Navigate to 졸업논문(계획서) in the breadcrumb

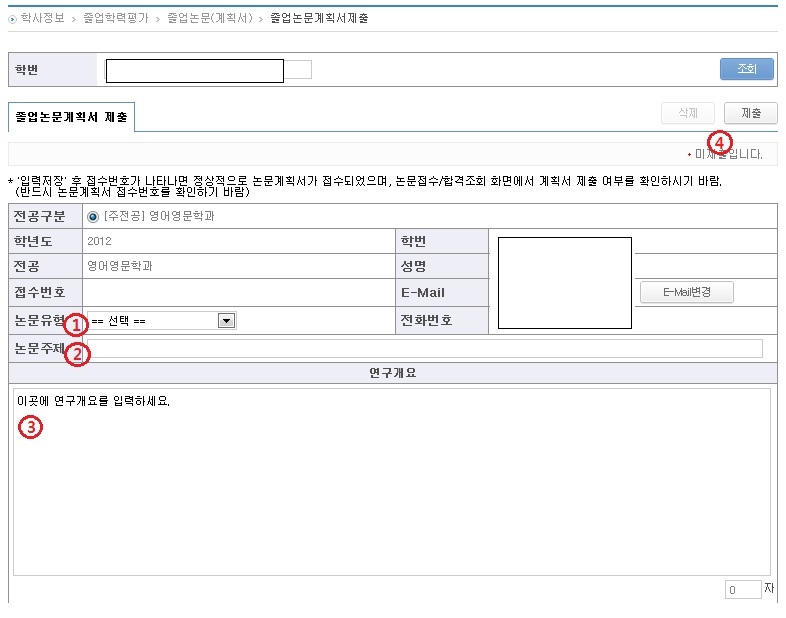pos(210,19)
